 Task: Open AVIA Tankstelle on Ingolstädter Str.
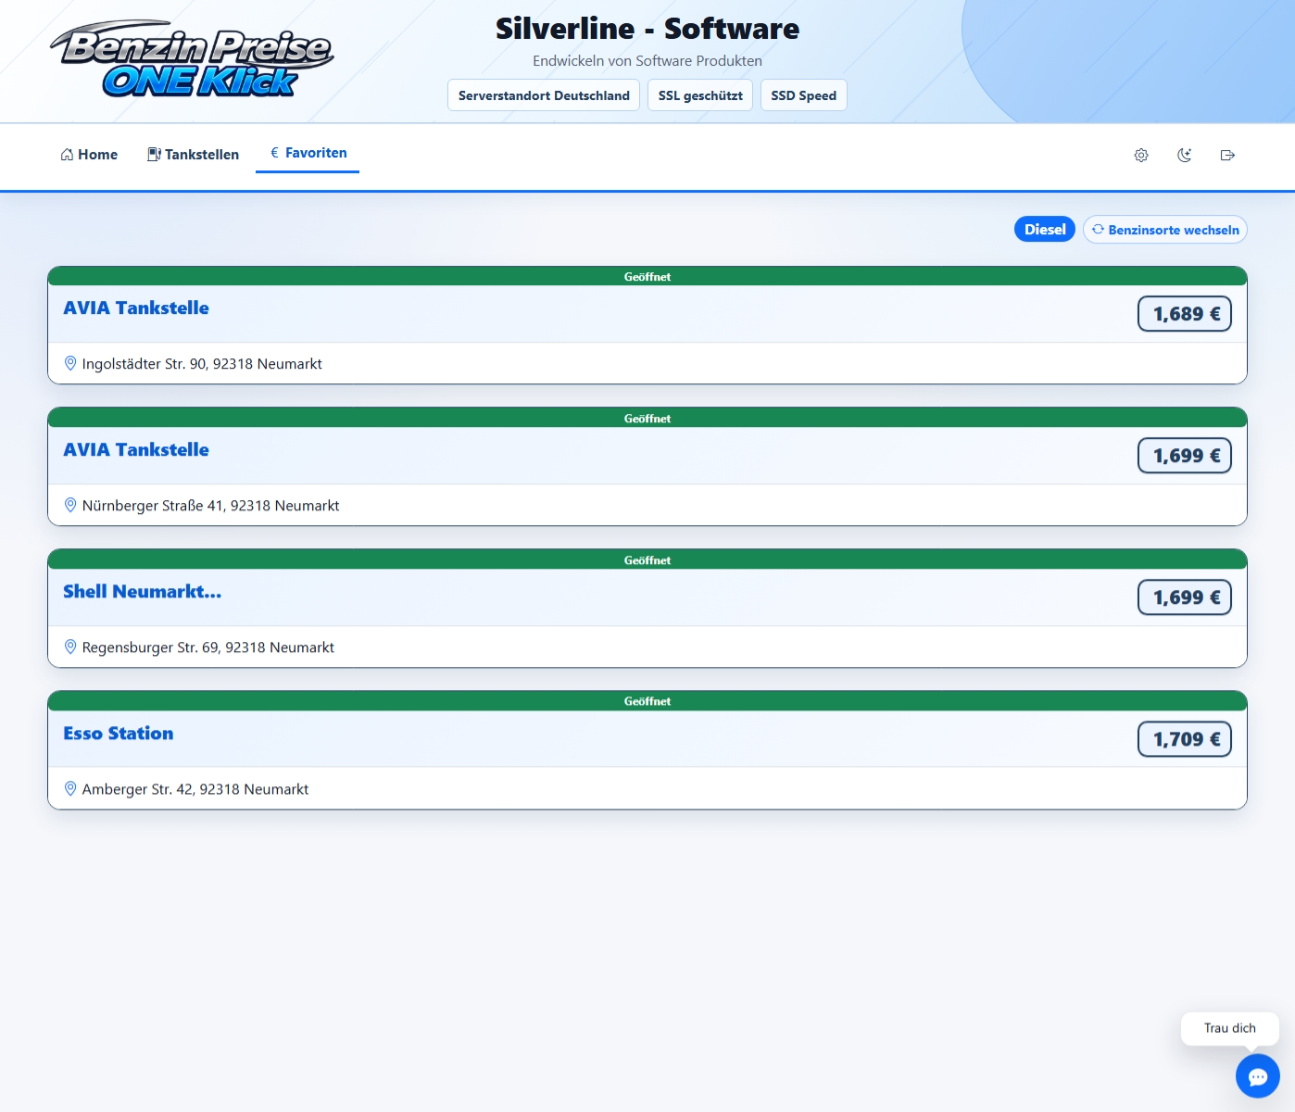[136, 308]
